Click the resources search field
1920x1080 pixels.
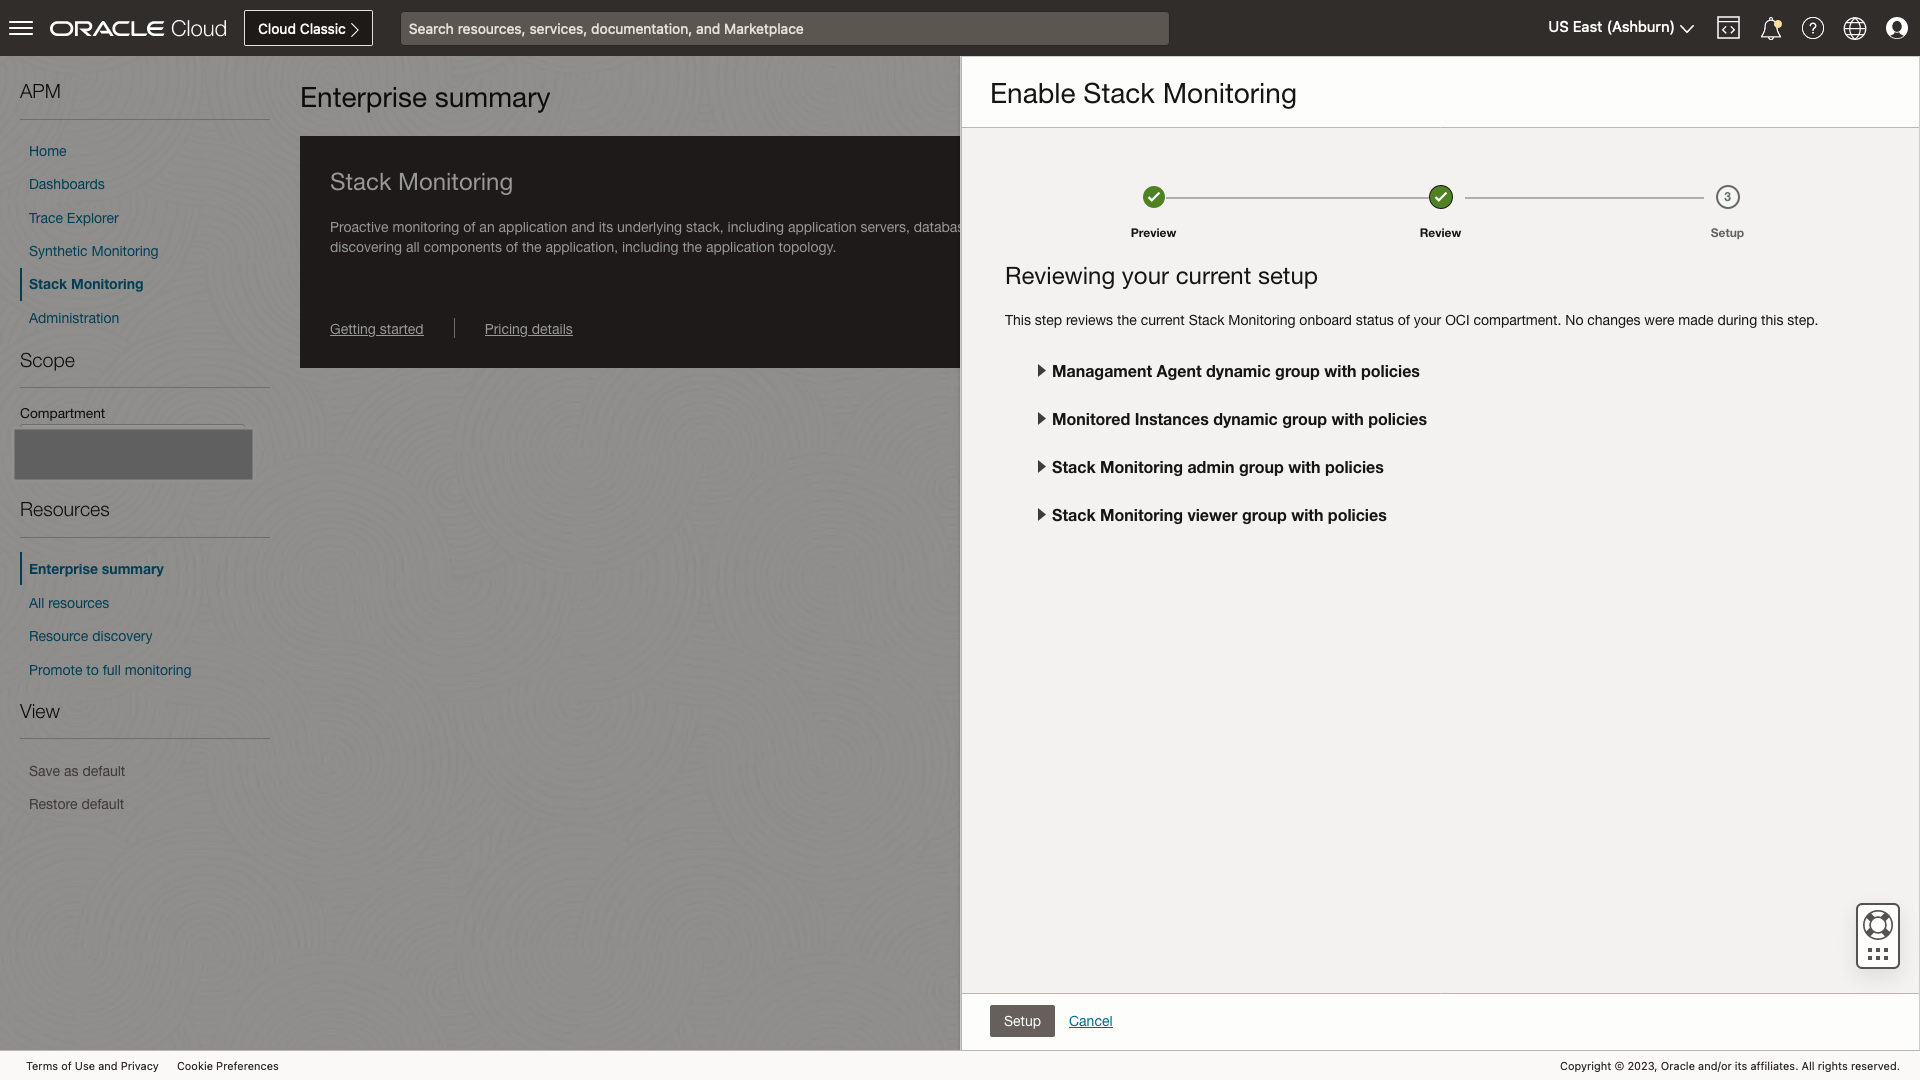[x=784, y=28]
